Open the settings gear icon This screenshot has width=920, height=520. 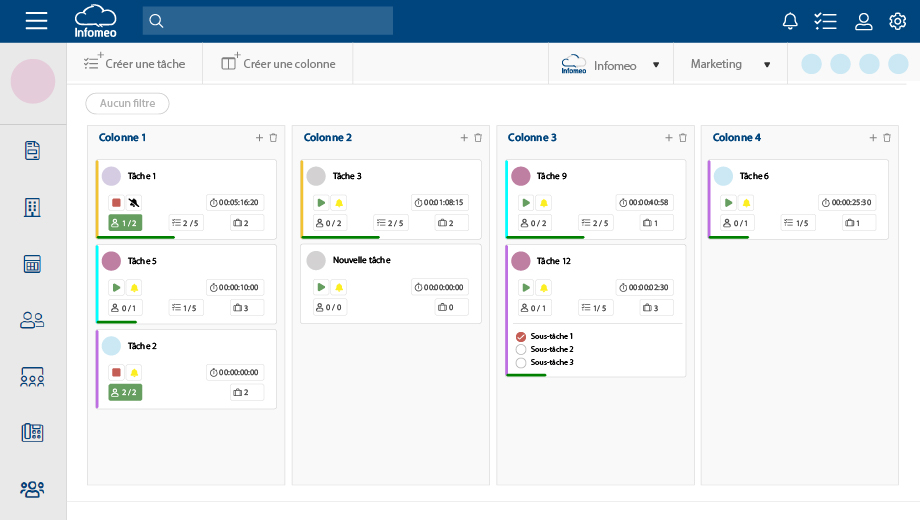(897, 21)
